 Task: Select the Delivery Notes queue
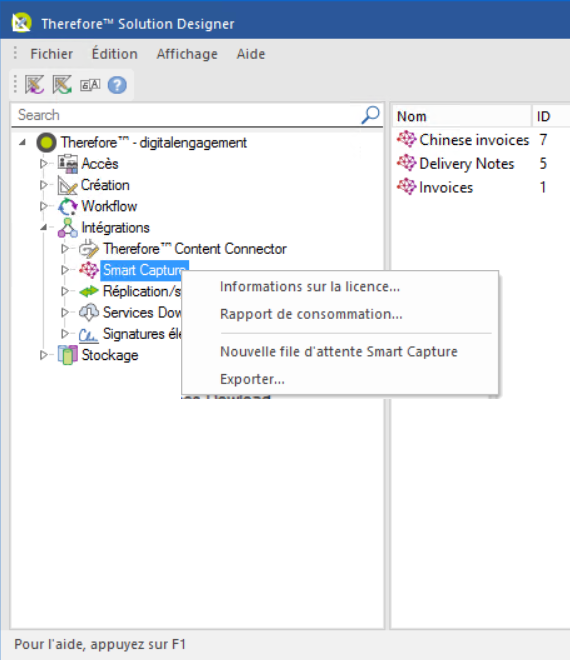click(466, 163)
